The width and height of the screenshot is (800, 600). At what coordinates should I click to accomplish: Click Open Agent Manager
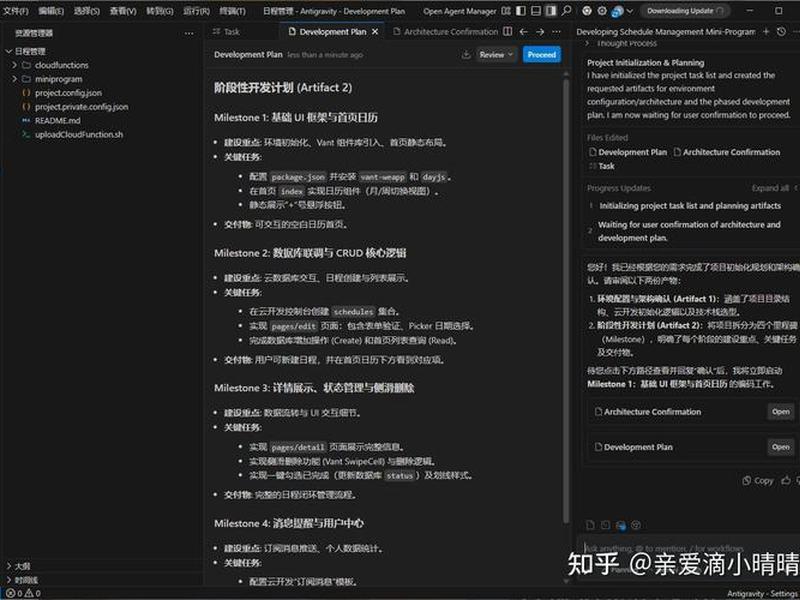459,11
